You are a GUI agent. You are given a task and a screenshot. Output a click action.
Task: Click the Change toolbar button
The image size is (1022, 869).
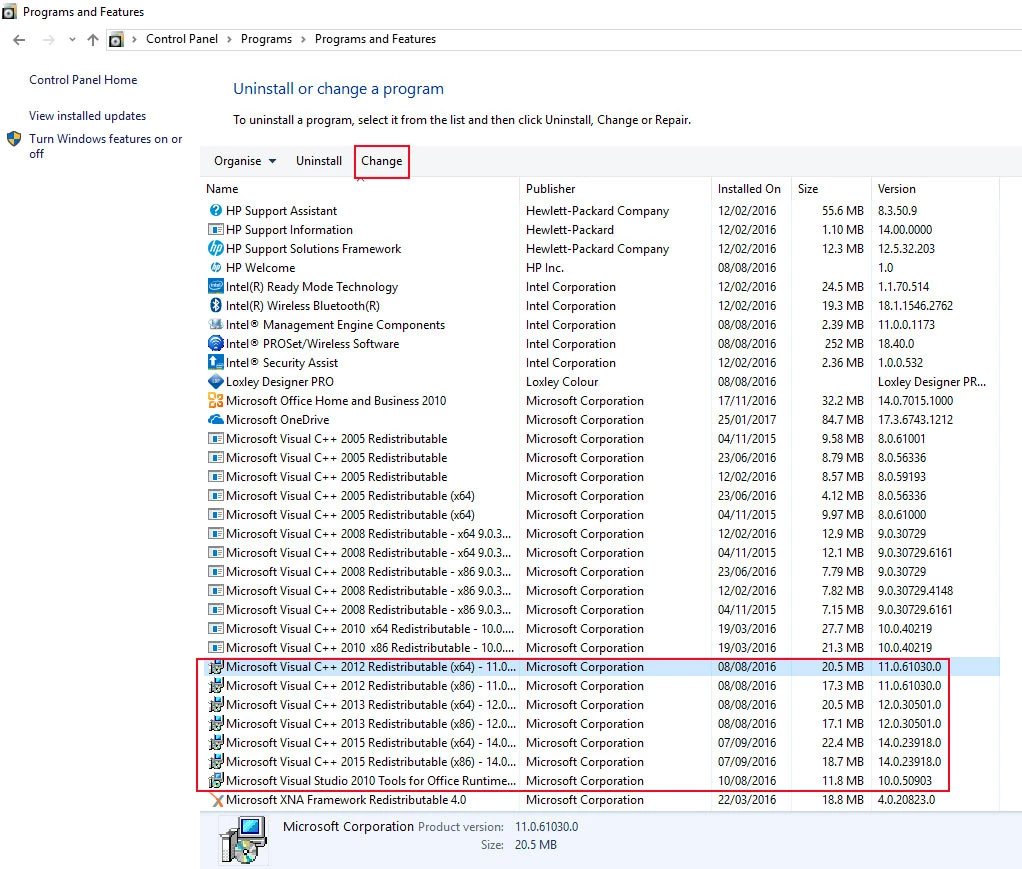coord(382,161)
